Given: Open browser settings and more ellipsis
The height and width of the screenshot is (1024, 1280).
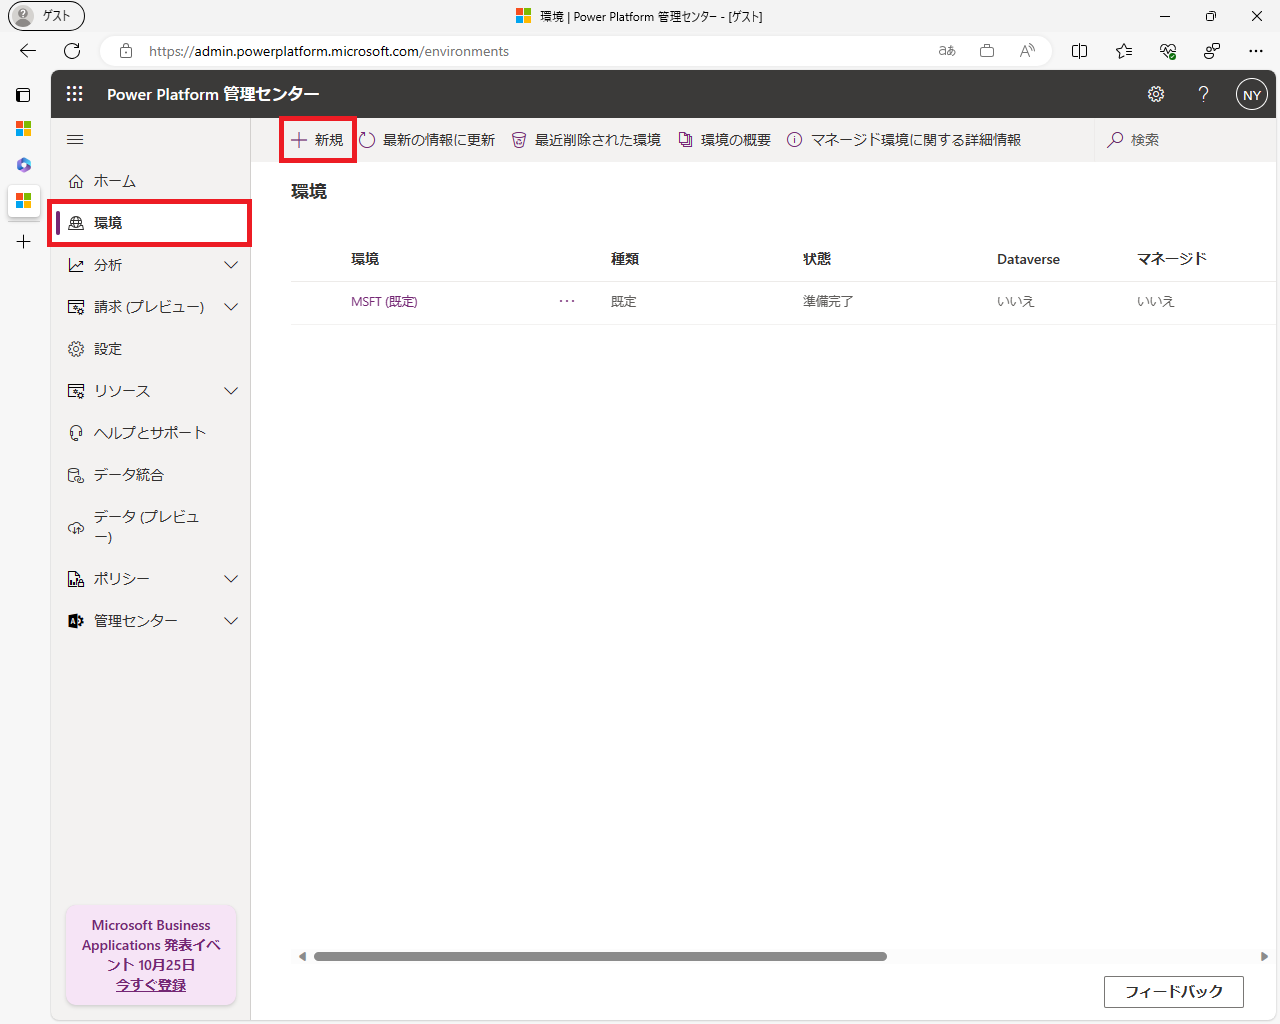Looking at the screenshot, I should [x=1256, y=51].
